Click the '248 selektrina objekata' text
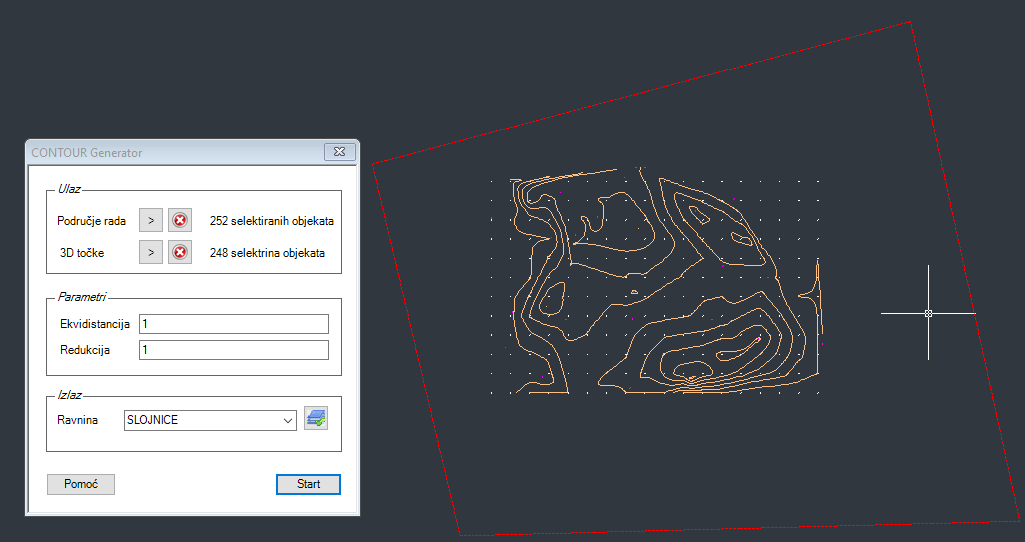The image size is (1025, 542). pos(267,253)
